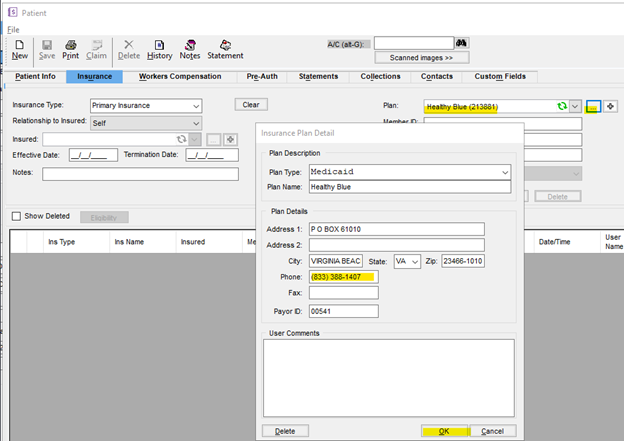Open Statement from the toolbar

(225, 50)
